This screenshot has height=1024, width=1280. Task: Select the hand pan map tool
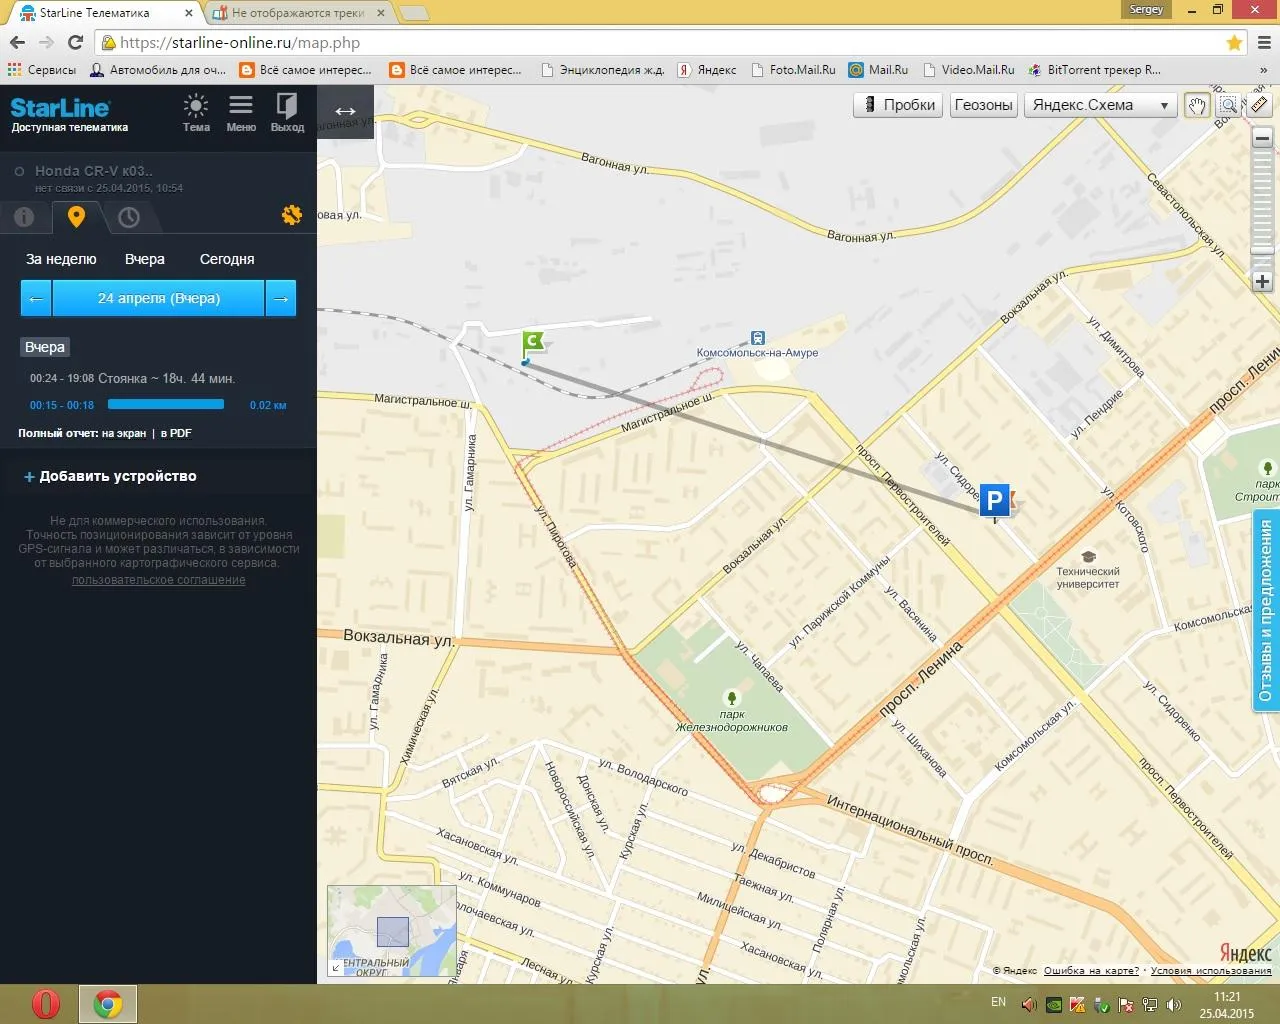tap(1197, 105)
